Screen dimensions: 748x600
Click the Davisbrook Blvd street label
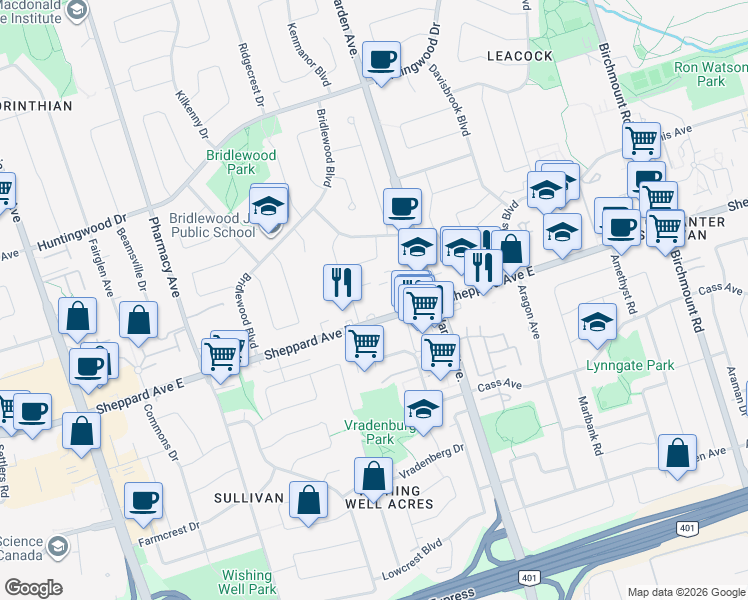(x=449, y=100)
